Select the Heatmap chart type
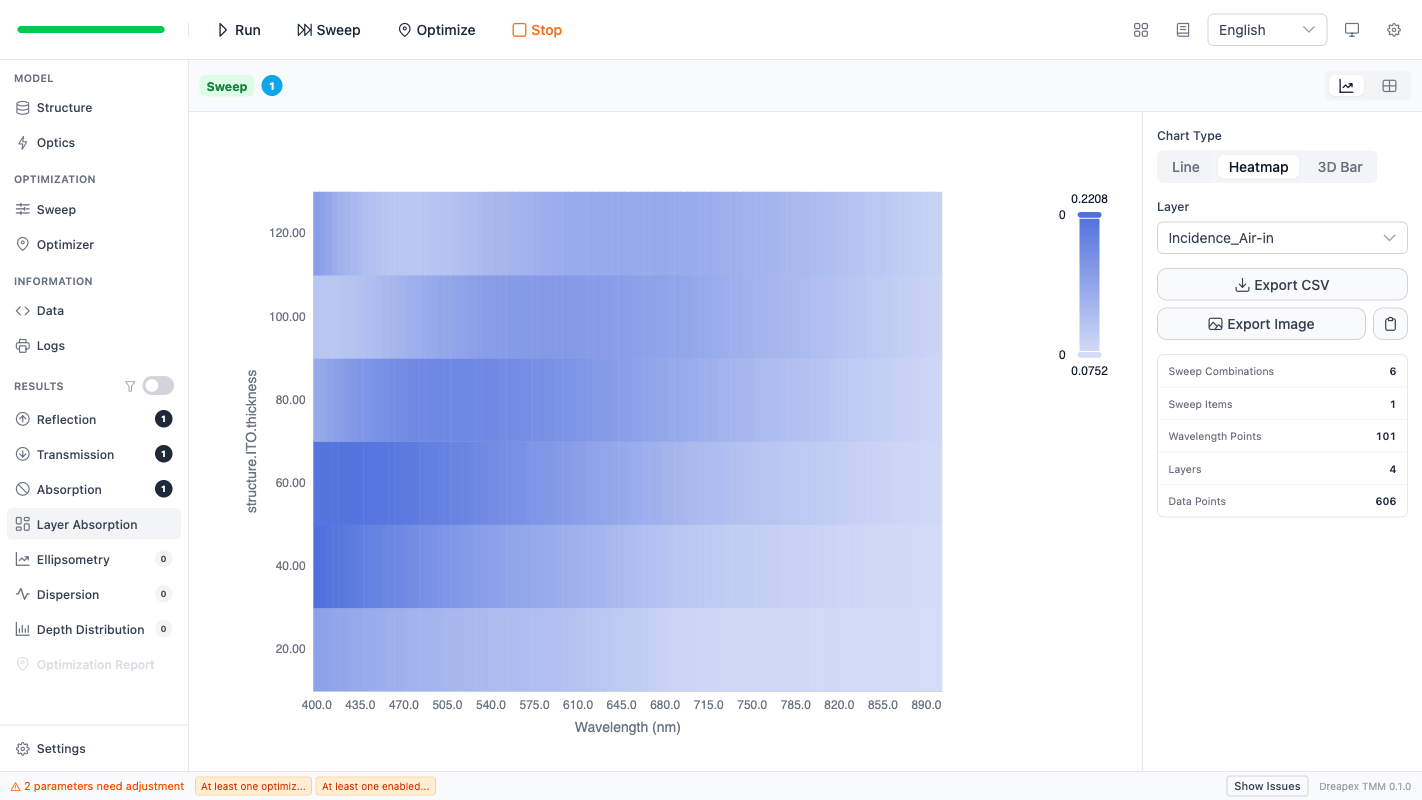 pos(1258,166)
